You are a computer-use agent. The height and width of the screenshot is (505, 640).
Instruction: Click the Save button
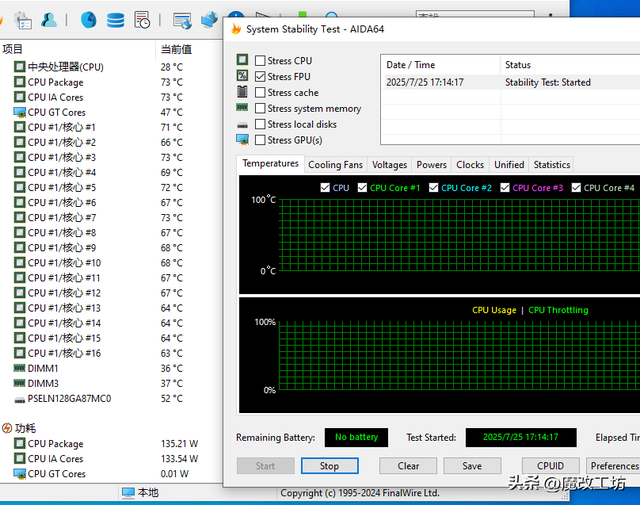[x=472, y=466]
